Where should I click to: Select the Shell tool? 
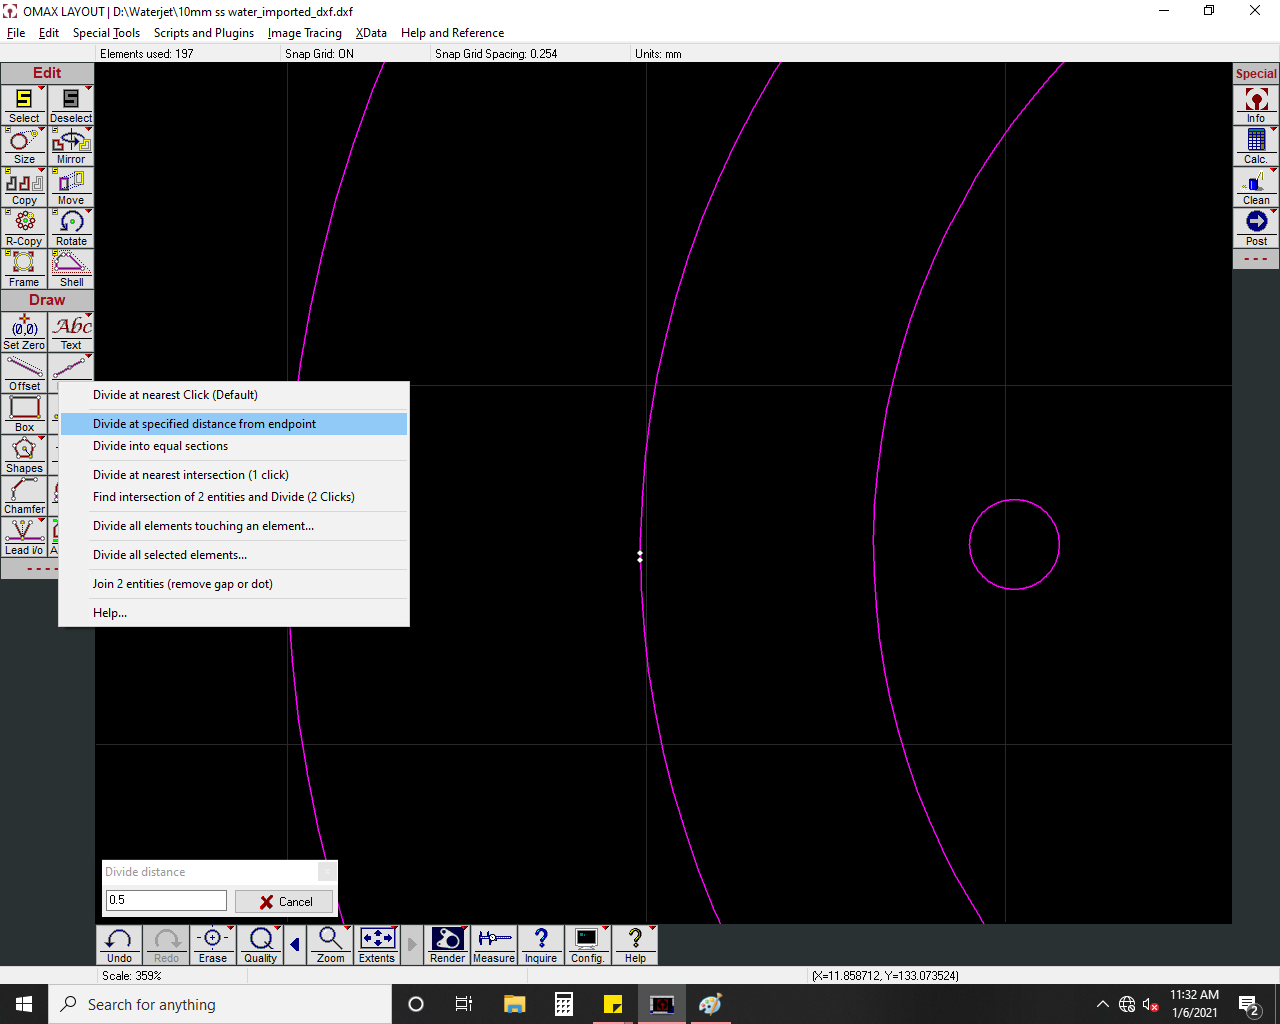coord(71,269)
